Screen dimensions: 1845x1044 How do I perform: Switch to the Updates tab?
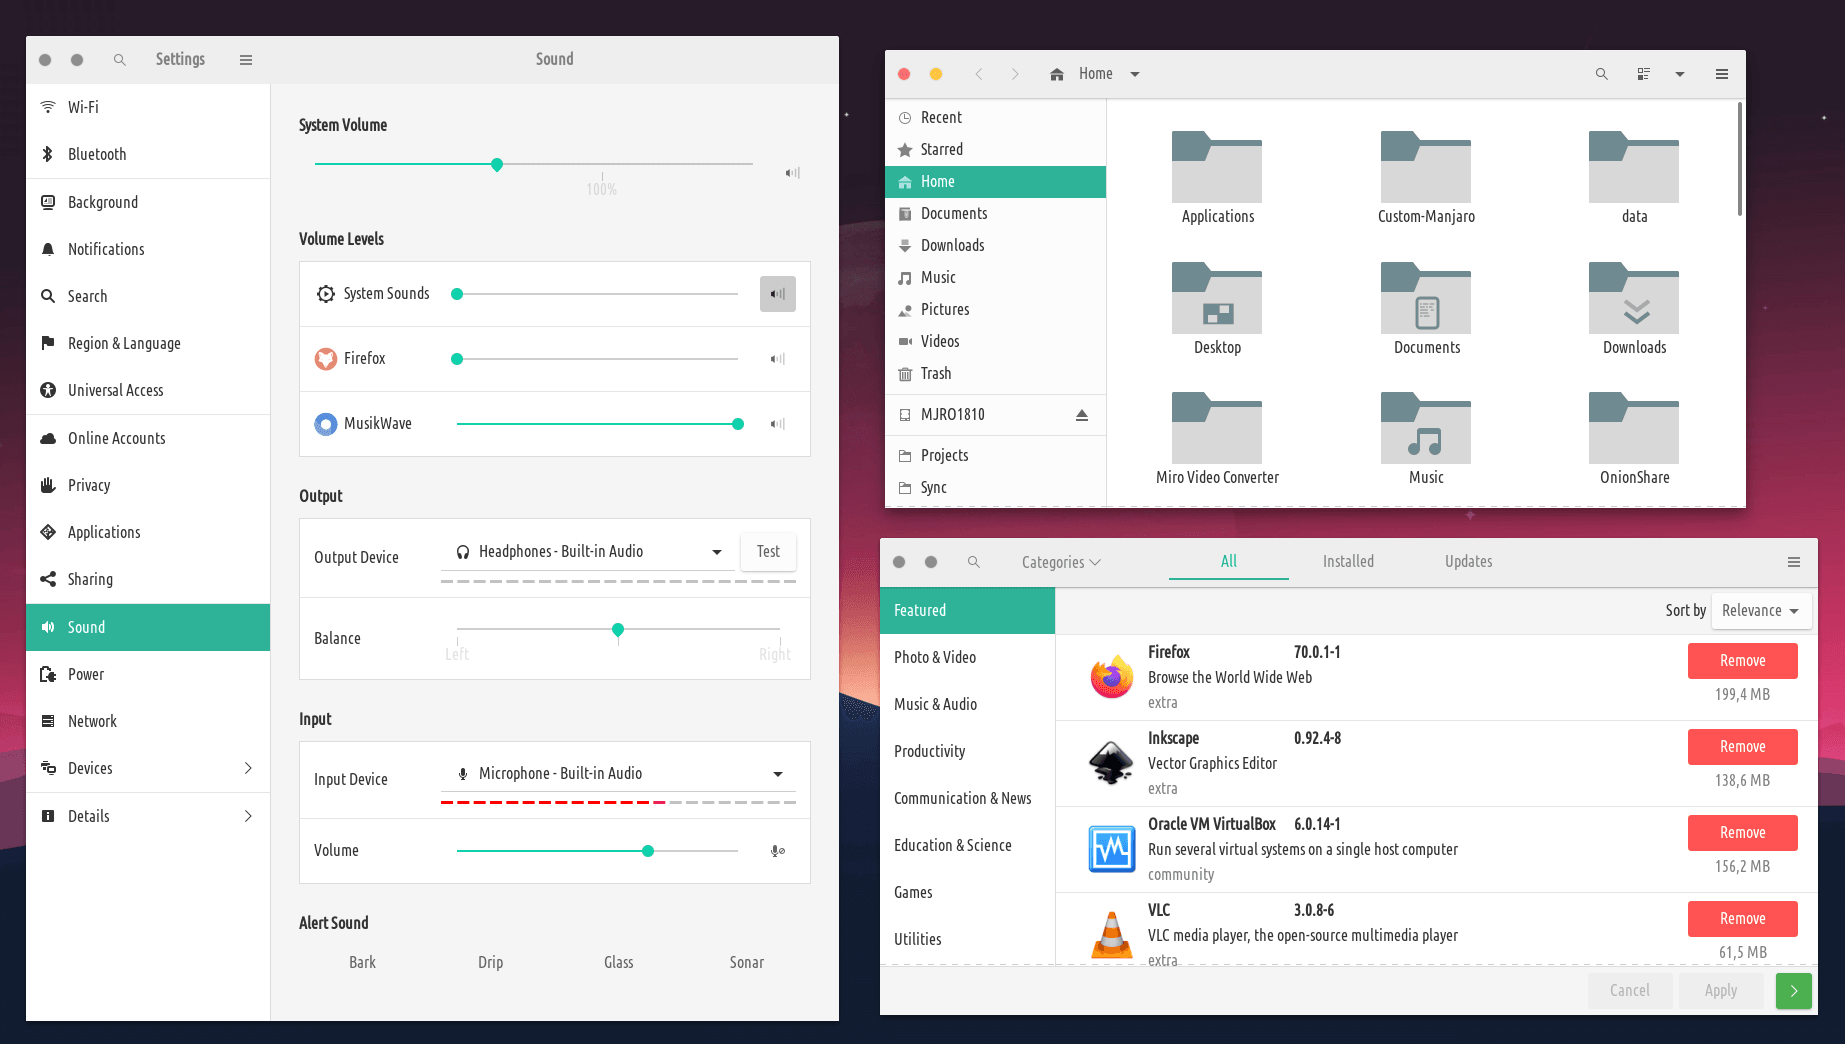(x=1468, y=562)
